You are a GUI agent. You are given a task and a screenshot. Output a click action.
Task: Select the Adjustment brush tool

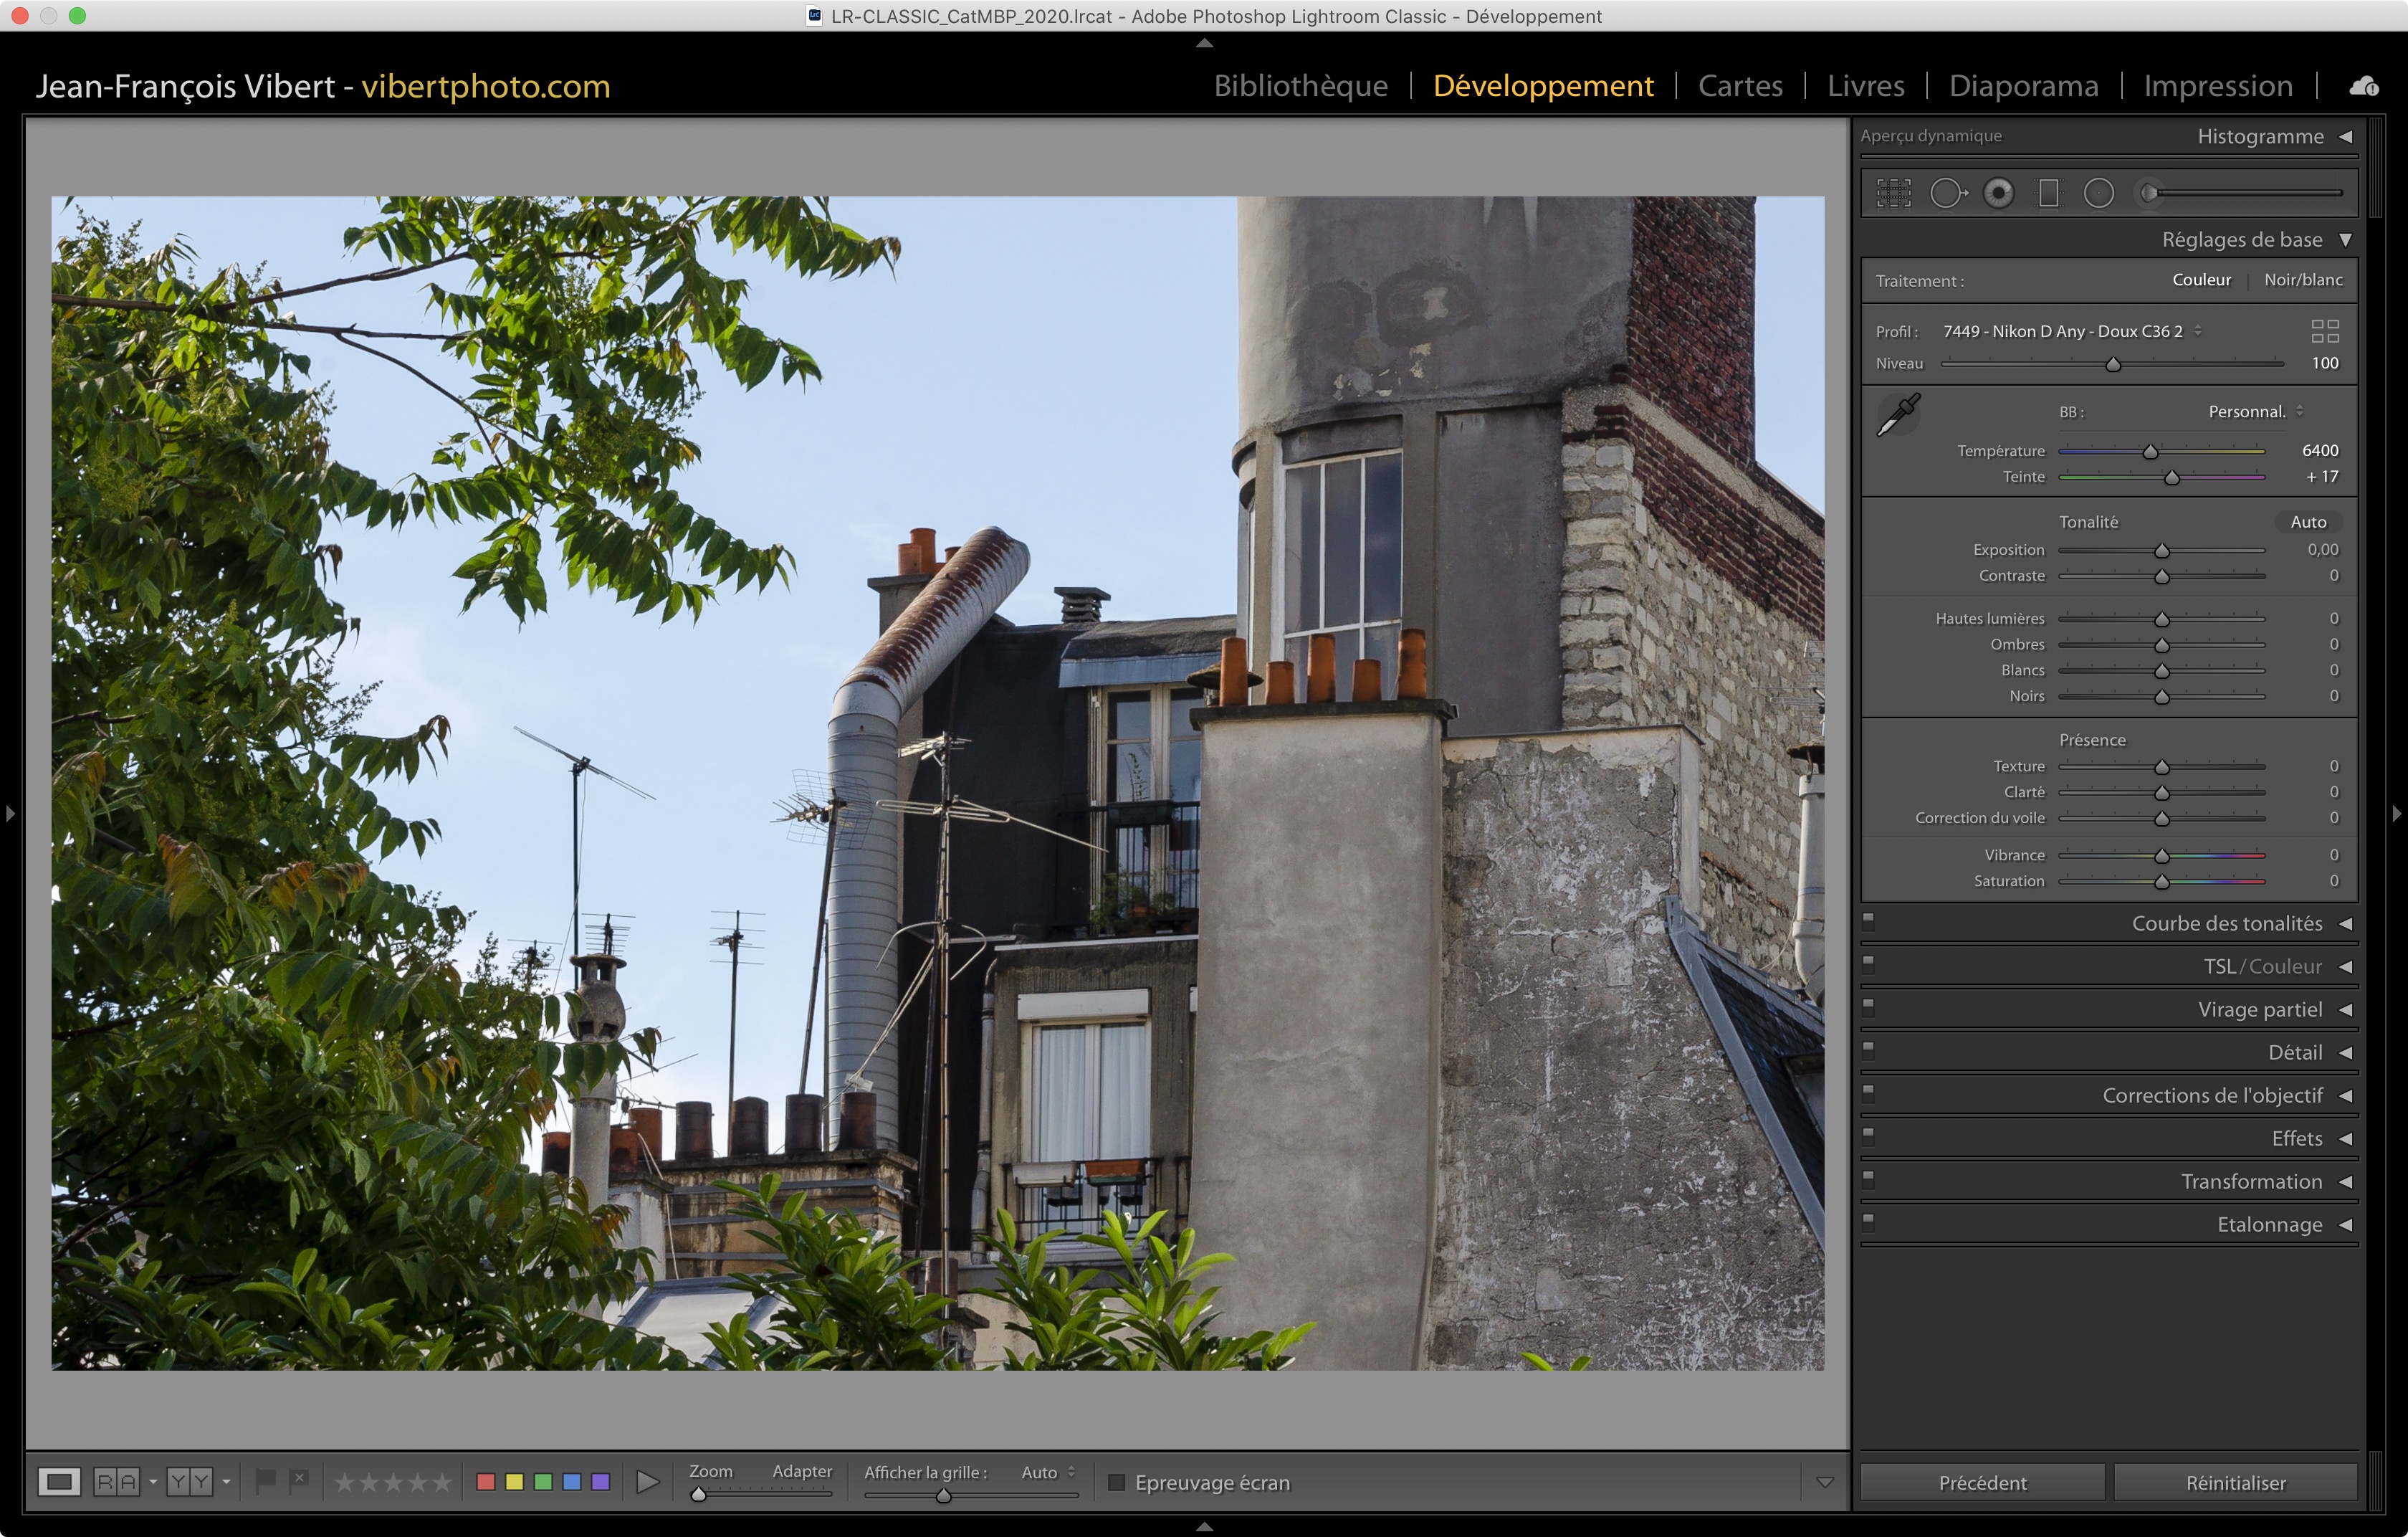tap(2150, 193)
